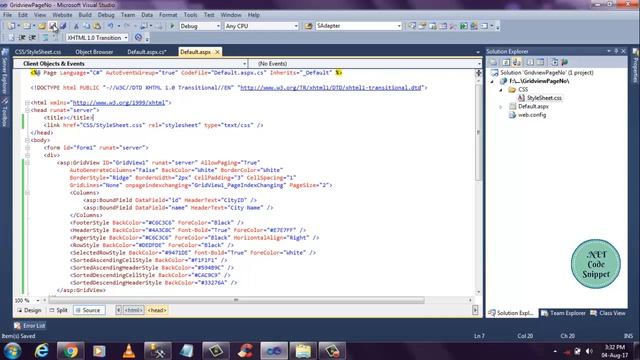Click the vertical scrollbar of the code editor
The image size is (640, 360).
click(x=478, y=133)
